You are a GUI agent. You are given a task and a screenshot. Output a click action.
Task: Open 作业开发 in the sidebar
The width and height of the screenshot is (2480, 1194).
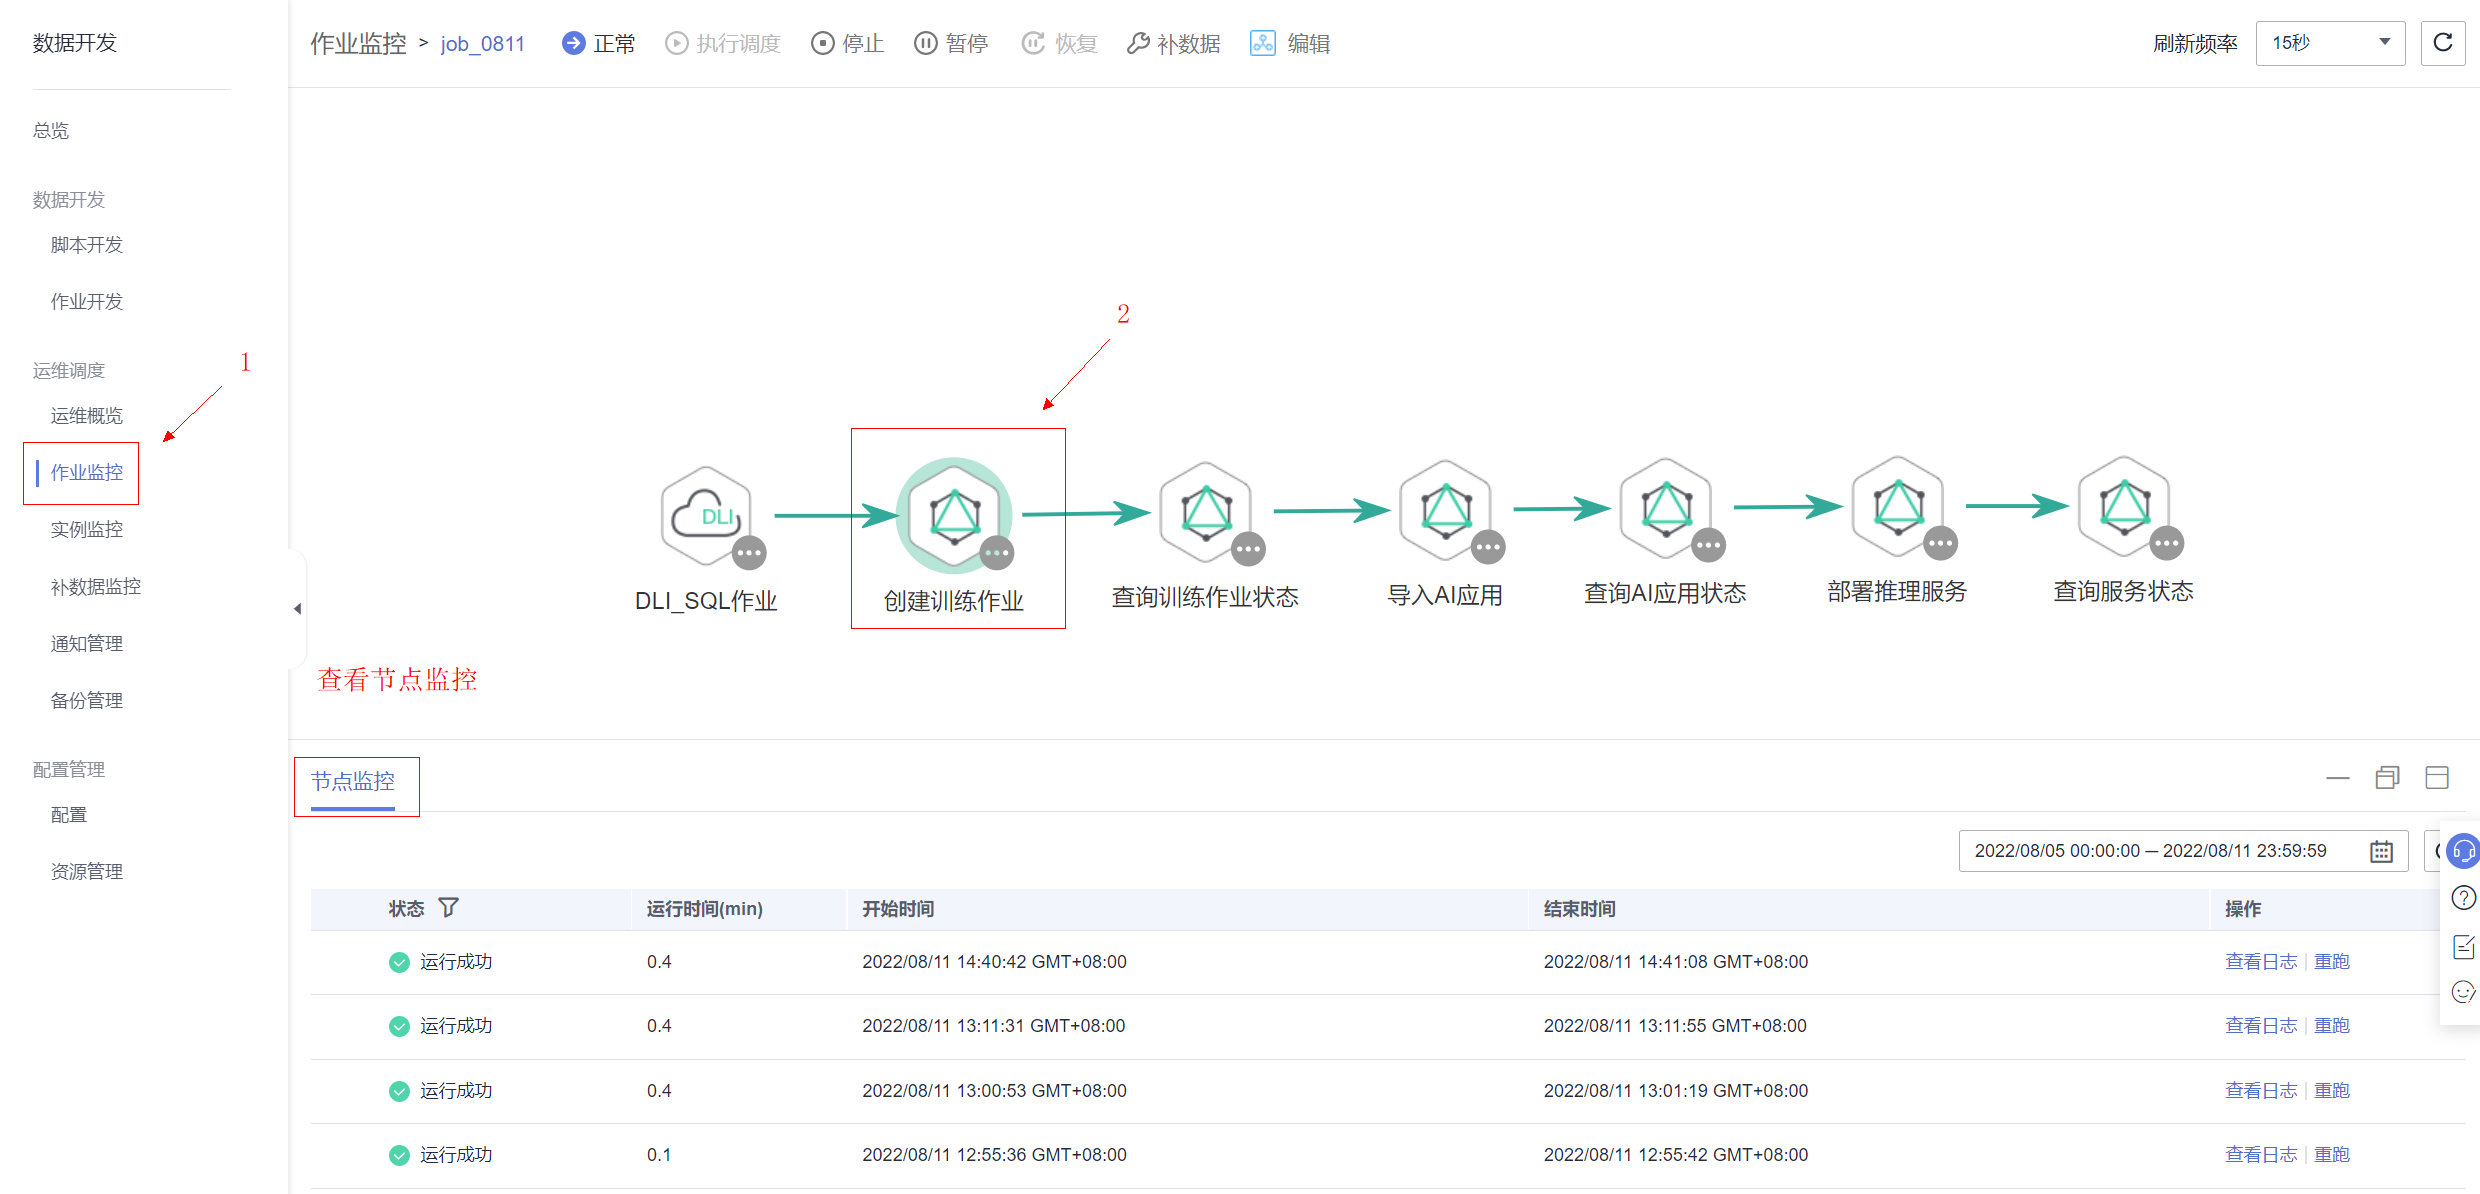click(87, 302)
